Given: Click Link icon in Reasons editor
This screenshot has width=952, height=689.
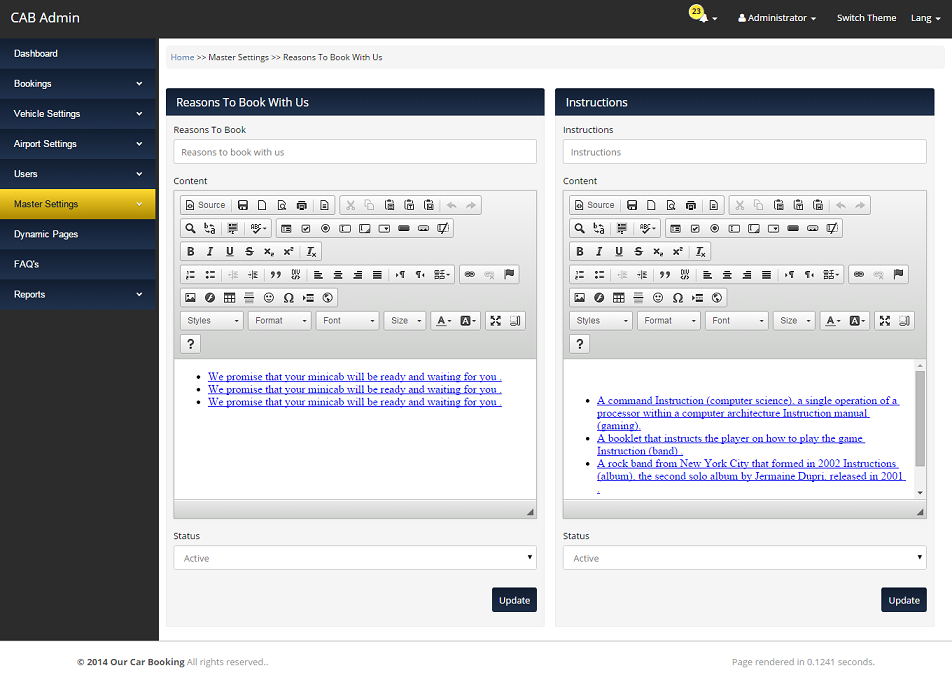Looking at the screenshot, I should (x=469, y=274).
